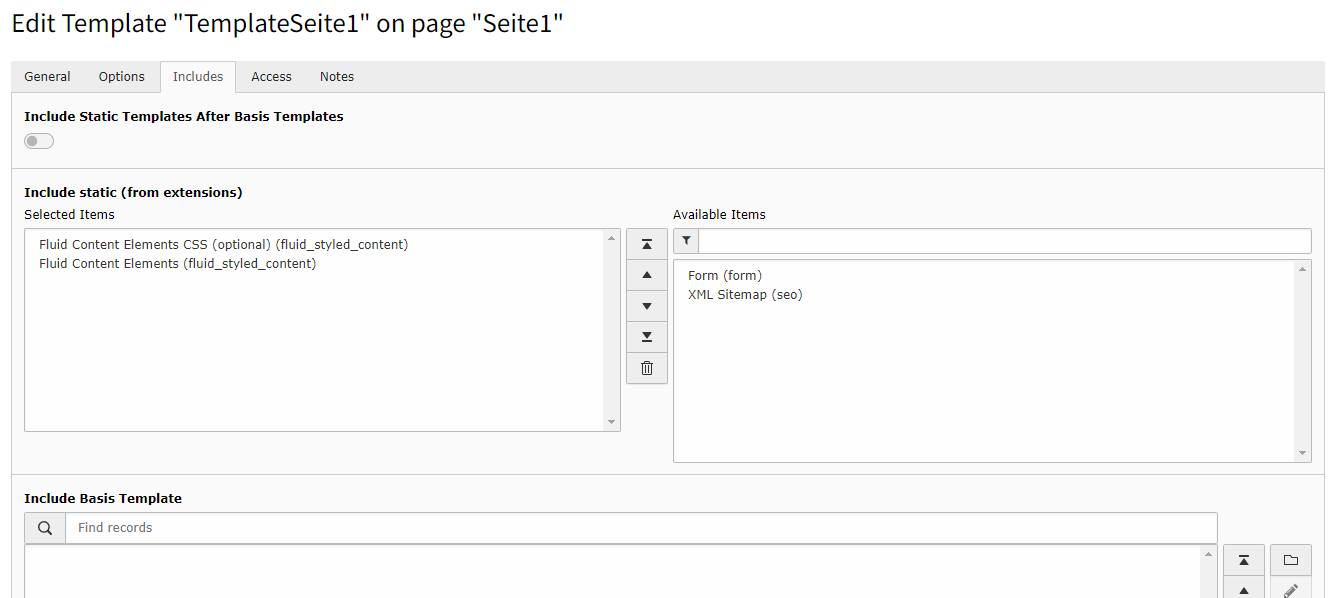Move selected static item up
Viewport: 1340px width, 598px height.
647,275
